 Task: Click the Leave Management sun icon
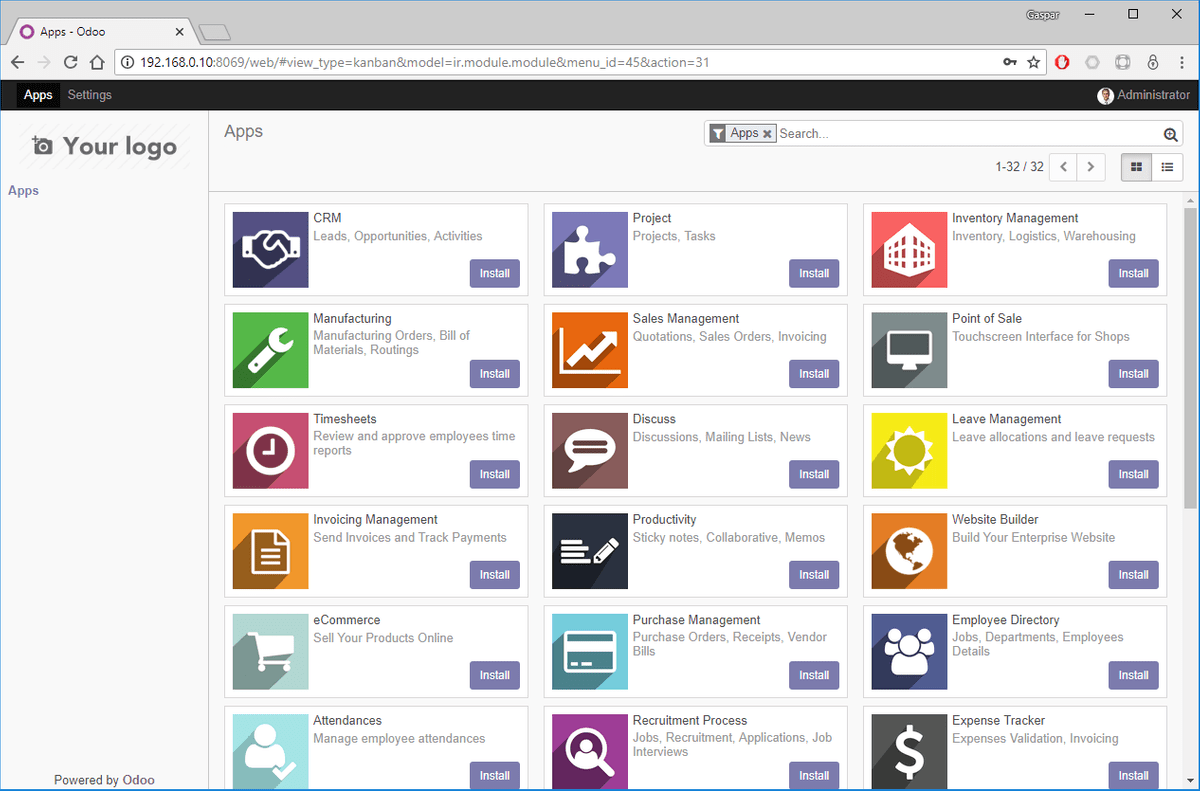[909, 451]
